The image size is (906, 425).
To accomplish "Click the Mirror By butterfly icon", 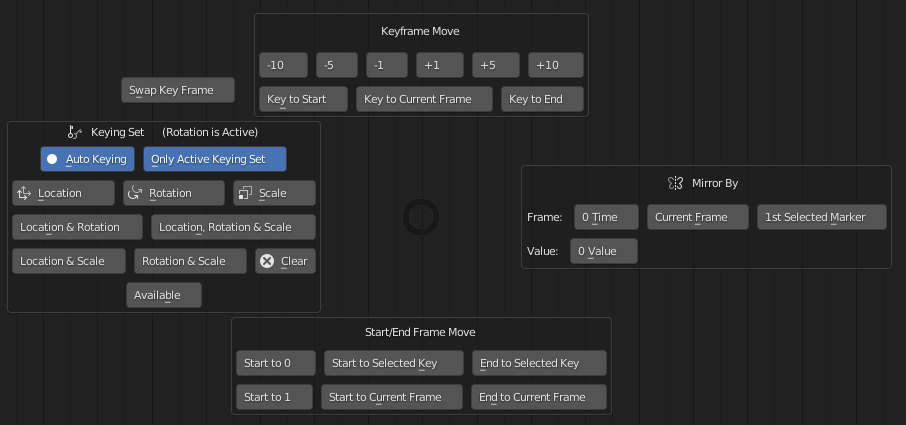I will 675,183.
